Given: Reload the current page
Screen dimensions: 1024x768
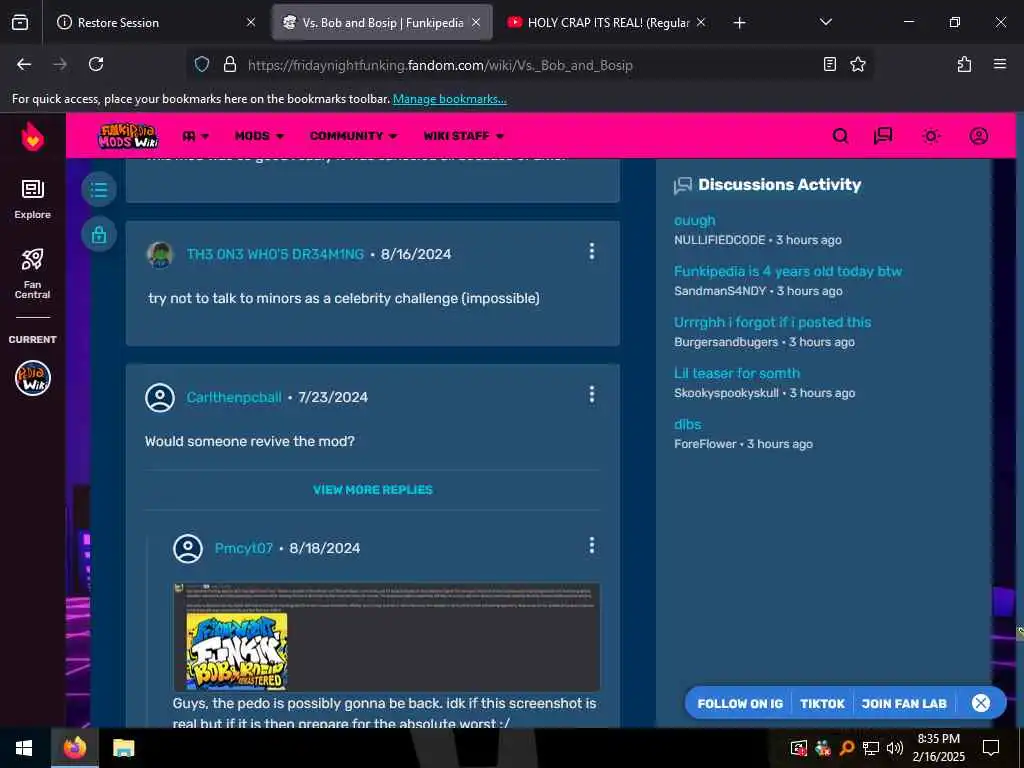Looking at the screenshot, I should point(96,64).
